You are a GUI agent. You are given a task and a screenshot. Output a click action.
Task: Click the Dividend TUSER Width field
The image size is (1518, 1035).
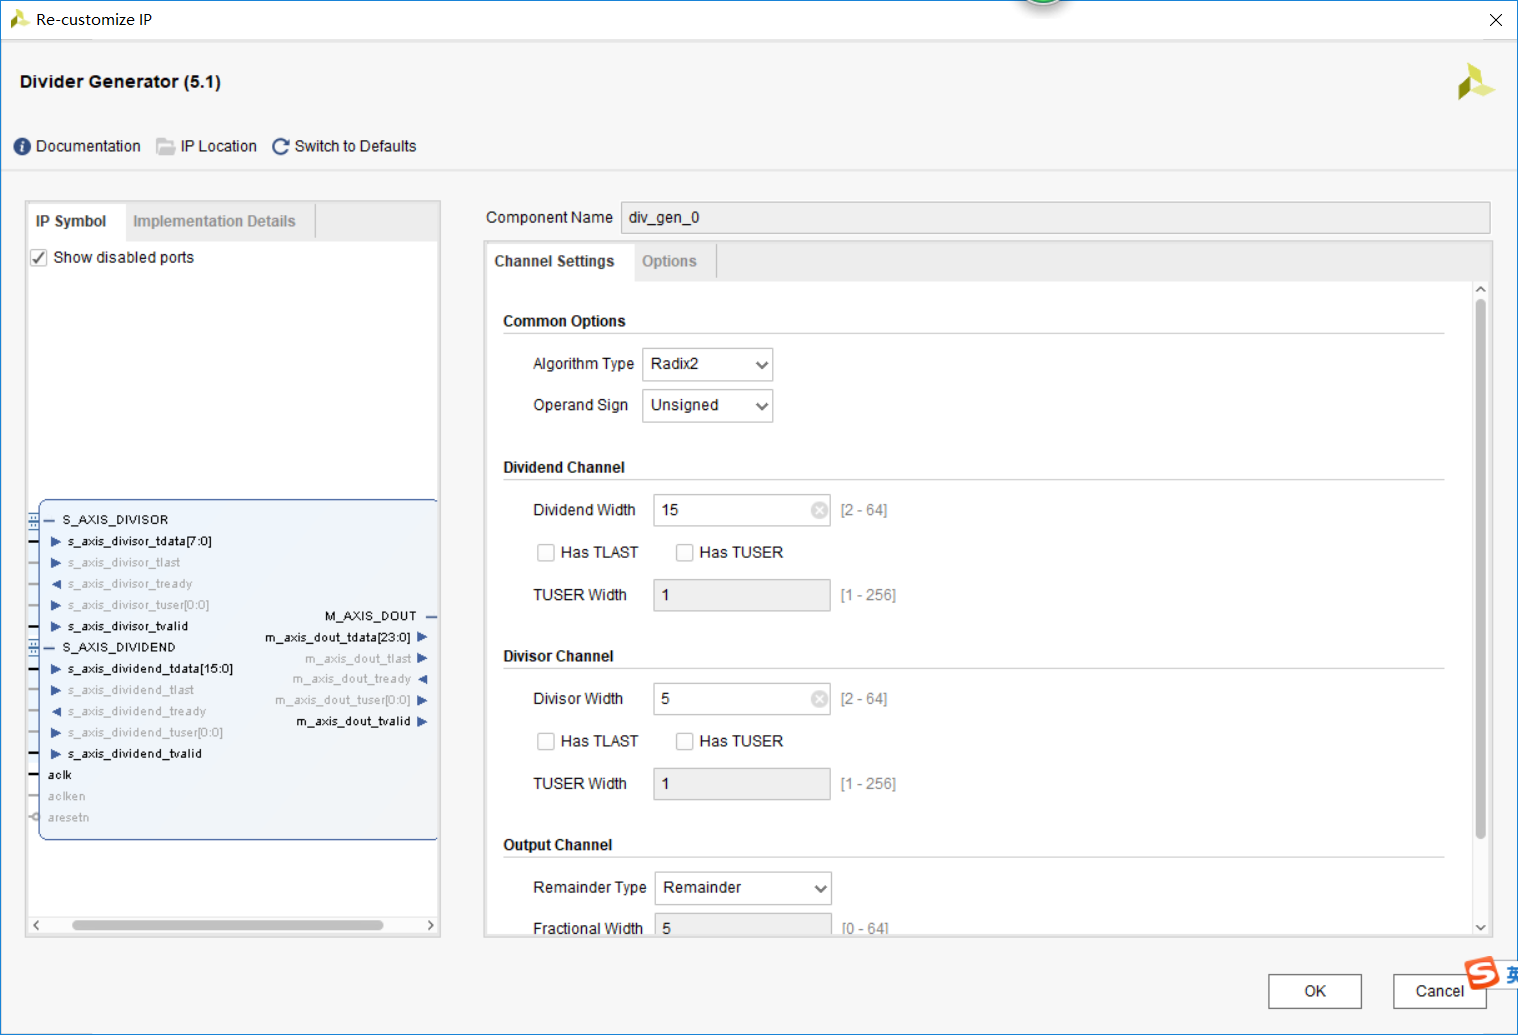[742, 595]
